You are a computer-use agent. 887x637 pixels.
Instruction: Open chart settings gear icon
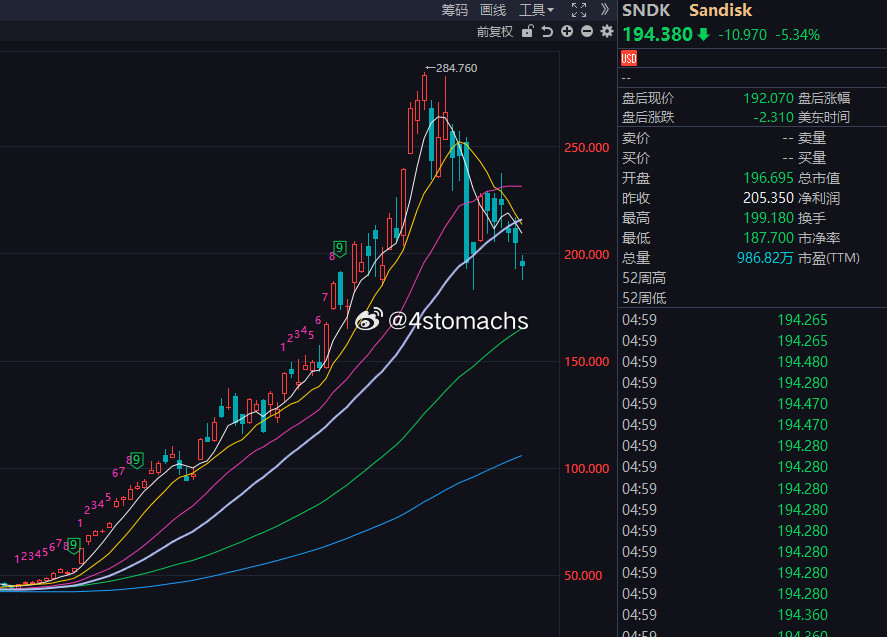[607, 32]
